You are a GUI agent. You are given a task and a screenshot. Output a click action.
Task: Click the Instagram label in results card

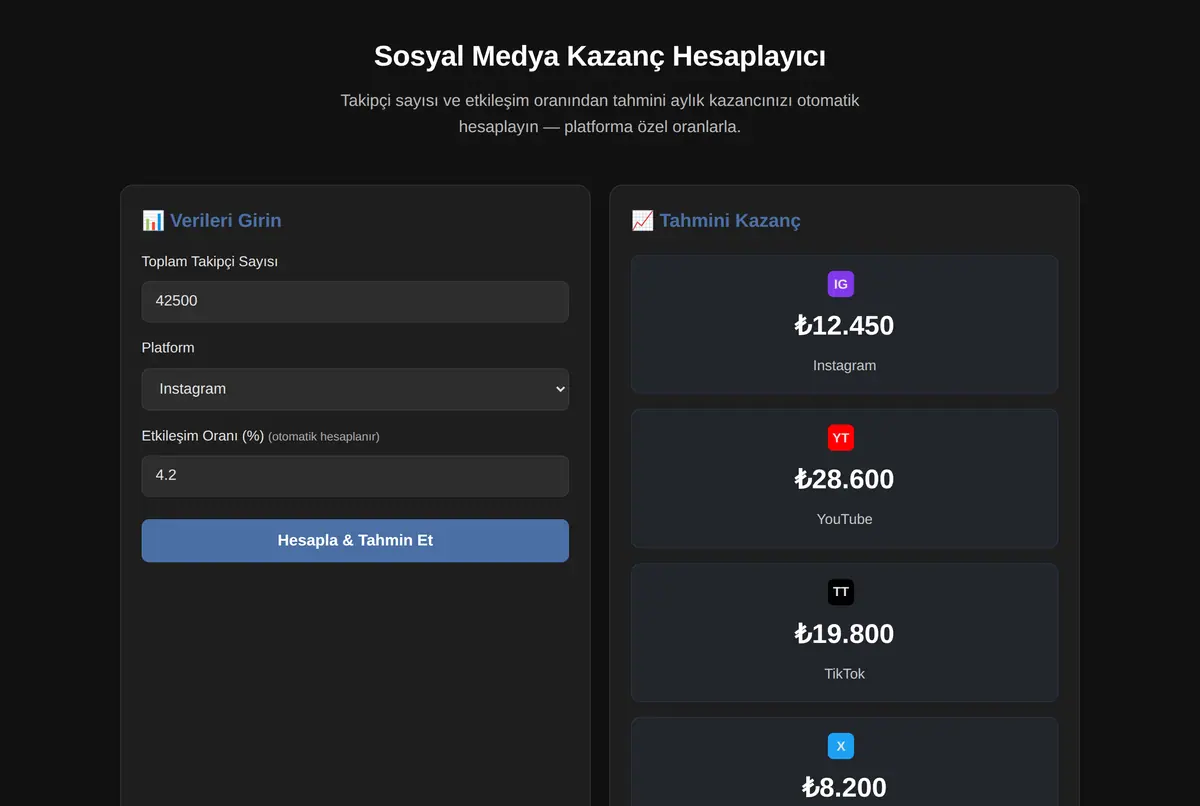(844, 366)
